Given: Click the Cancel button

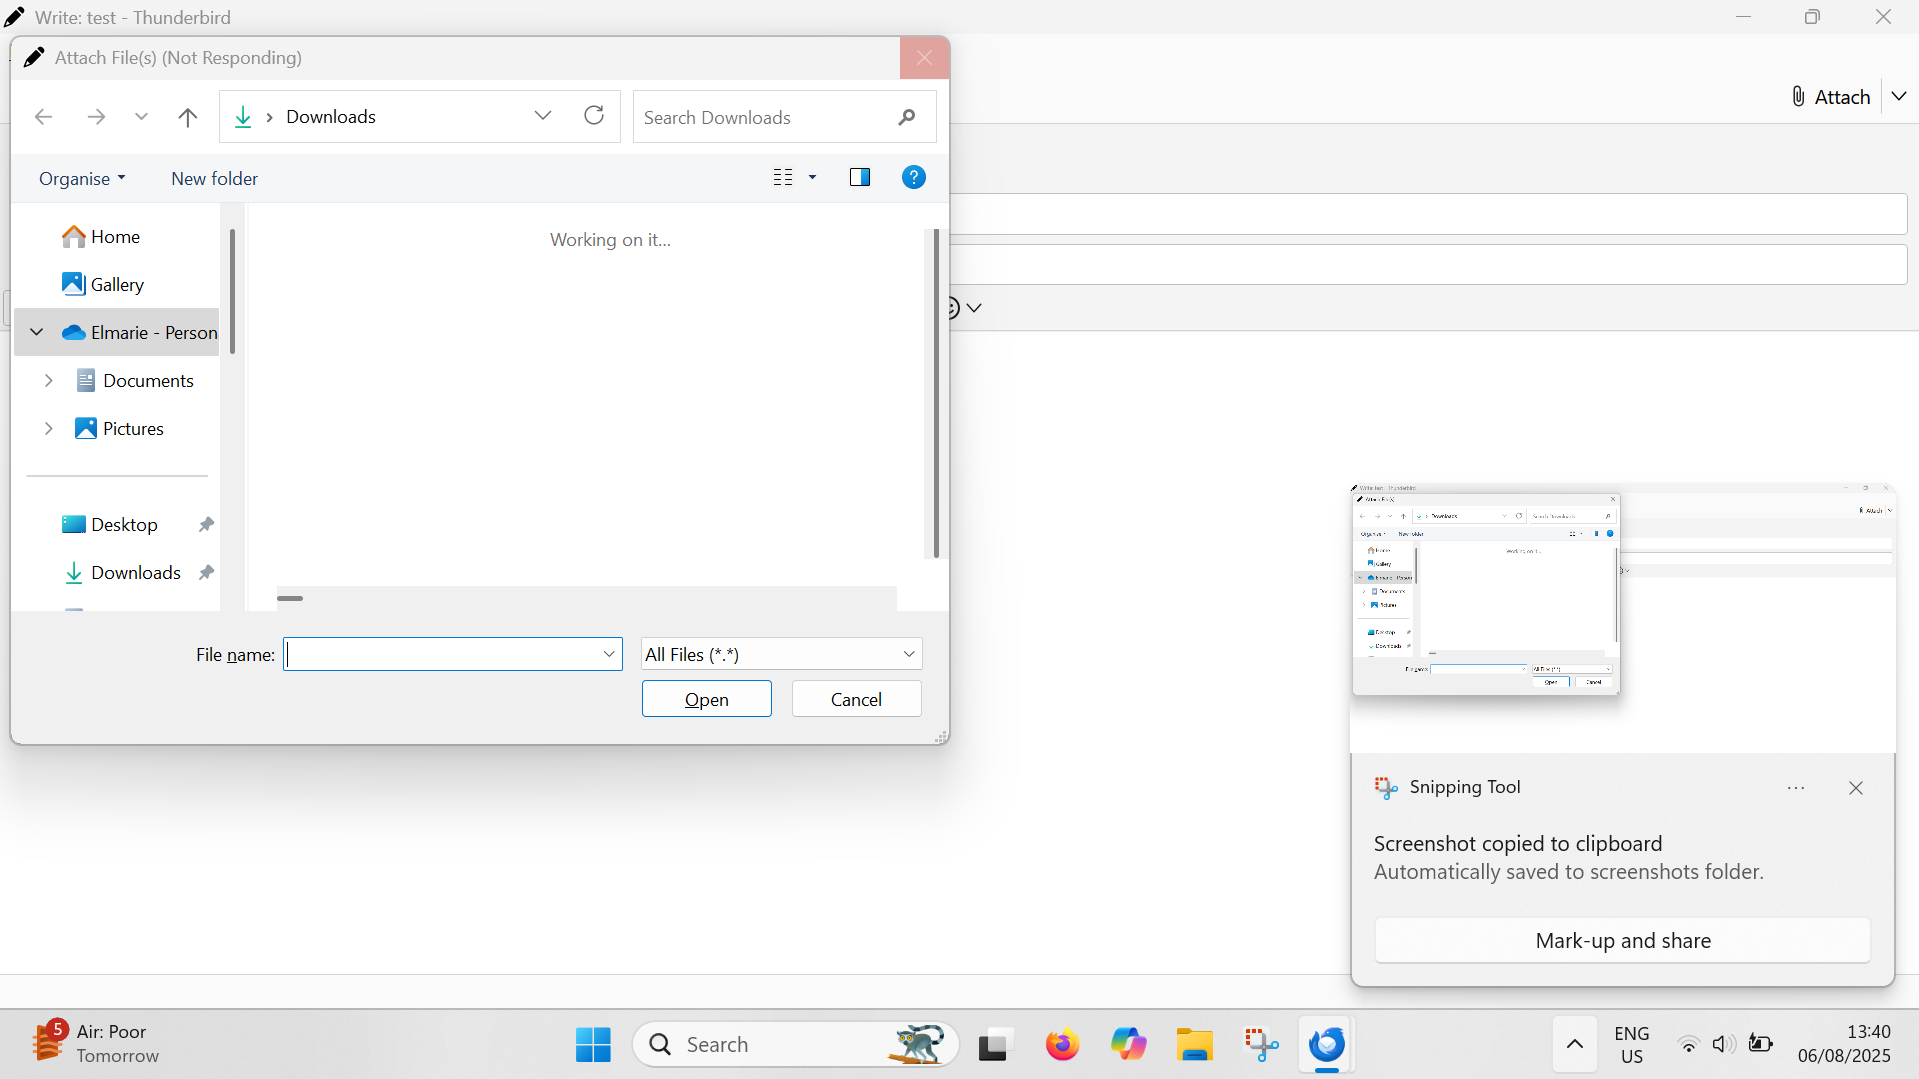Looking at the screenshot, I should click(x=856, y=699).
